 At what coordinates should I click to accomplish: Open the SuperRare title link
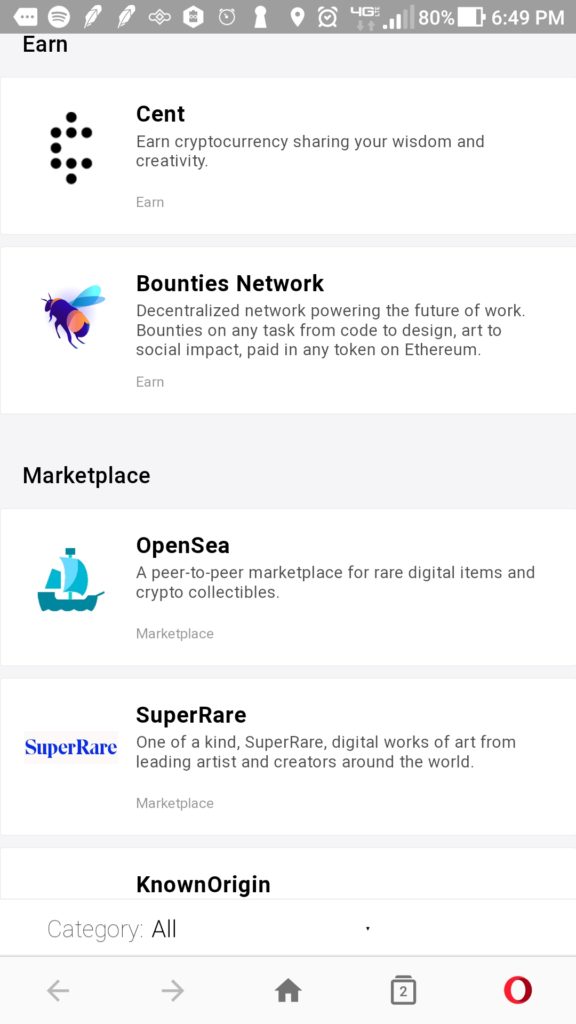pyautogui.click(x=191, y=714)
